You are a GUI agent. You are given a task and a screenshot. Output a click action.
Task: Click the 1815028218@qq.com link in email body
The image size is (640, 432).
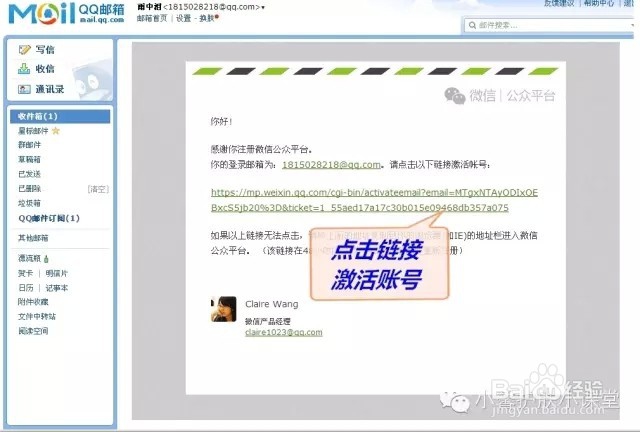[331, 165]
